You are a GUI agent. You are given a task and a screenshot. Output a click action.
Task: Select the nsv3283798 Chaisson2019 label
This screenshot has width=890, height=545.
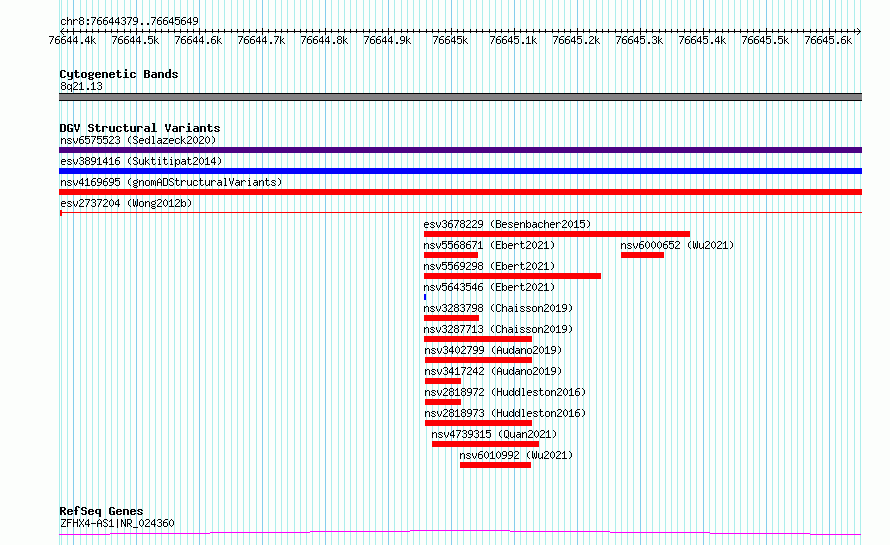click(497, 308)
